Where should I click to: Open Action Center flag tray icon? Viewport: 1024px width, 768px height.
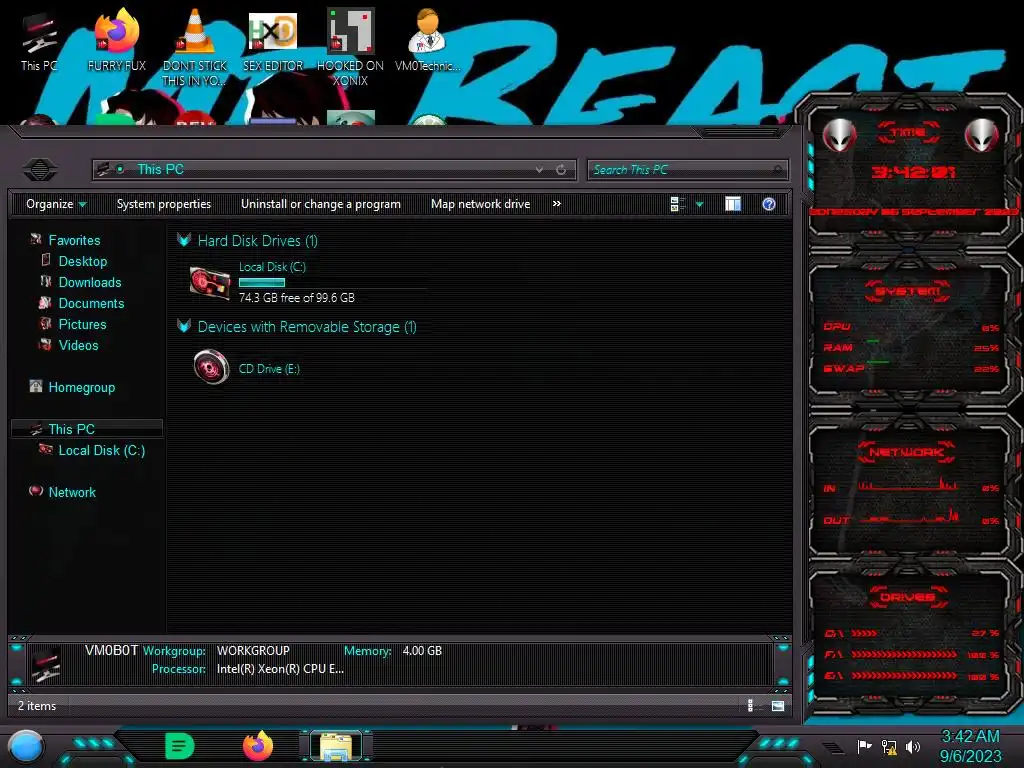[865, 746]
